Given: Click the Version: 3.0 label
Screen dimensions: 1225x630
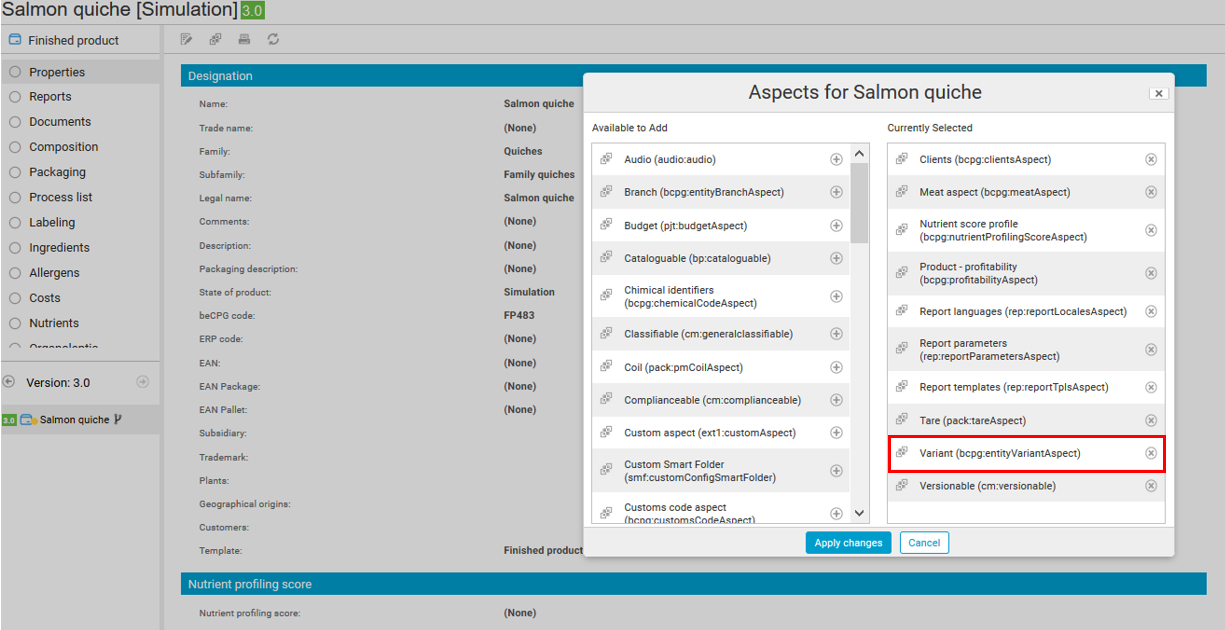Looking at the screenshot, I should click(58, 383).
